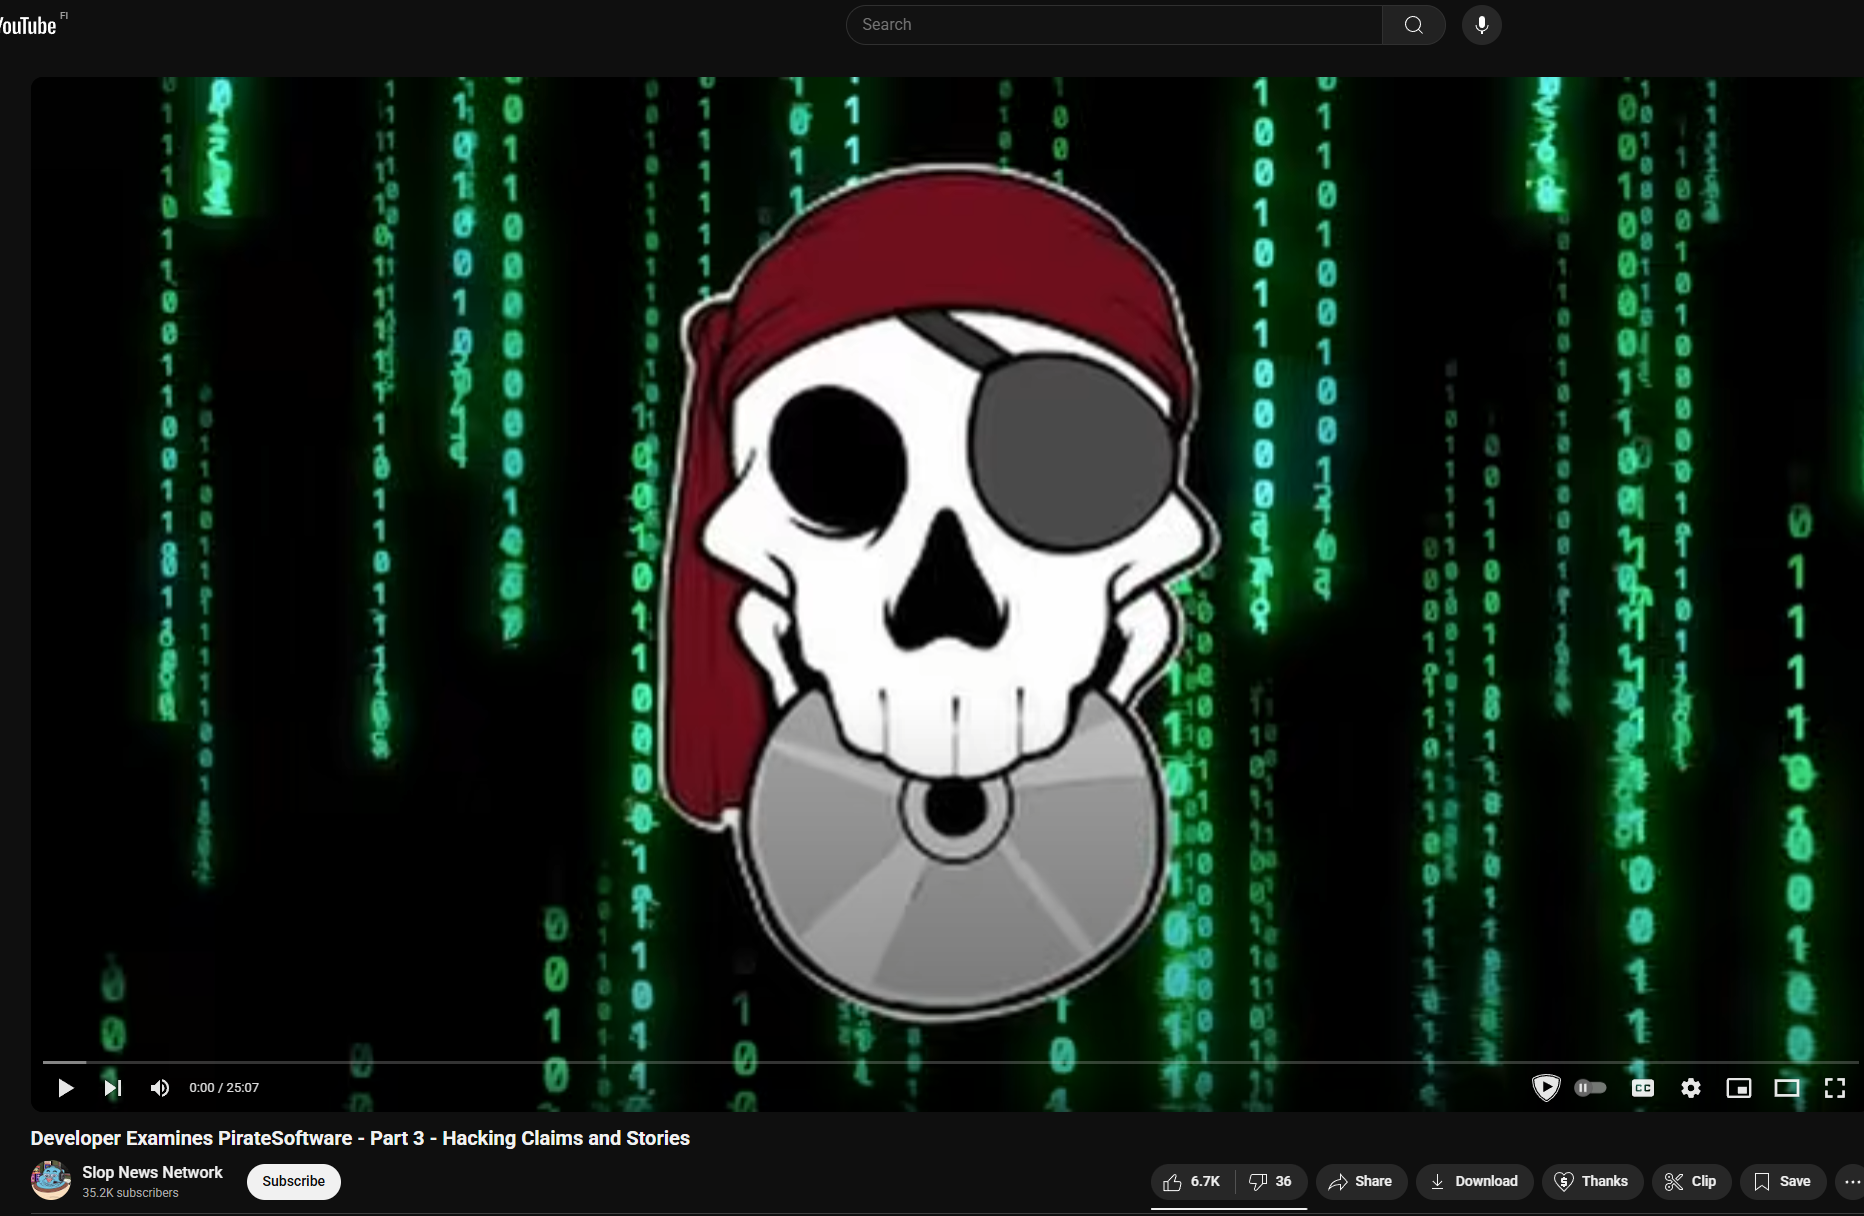Skip to the next video
The height and width of the screenshot is (1216, 1864).
pos(113,1087)
